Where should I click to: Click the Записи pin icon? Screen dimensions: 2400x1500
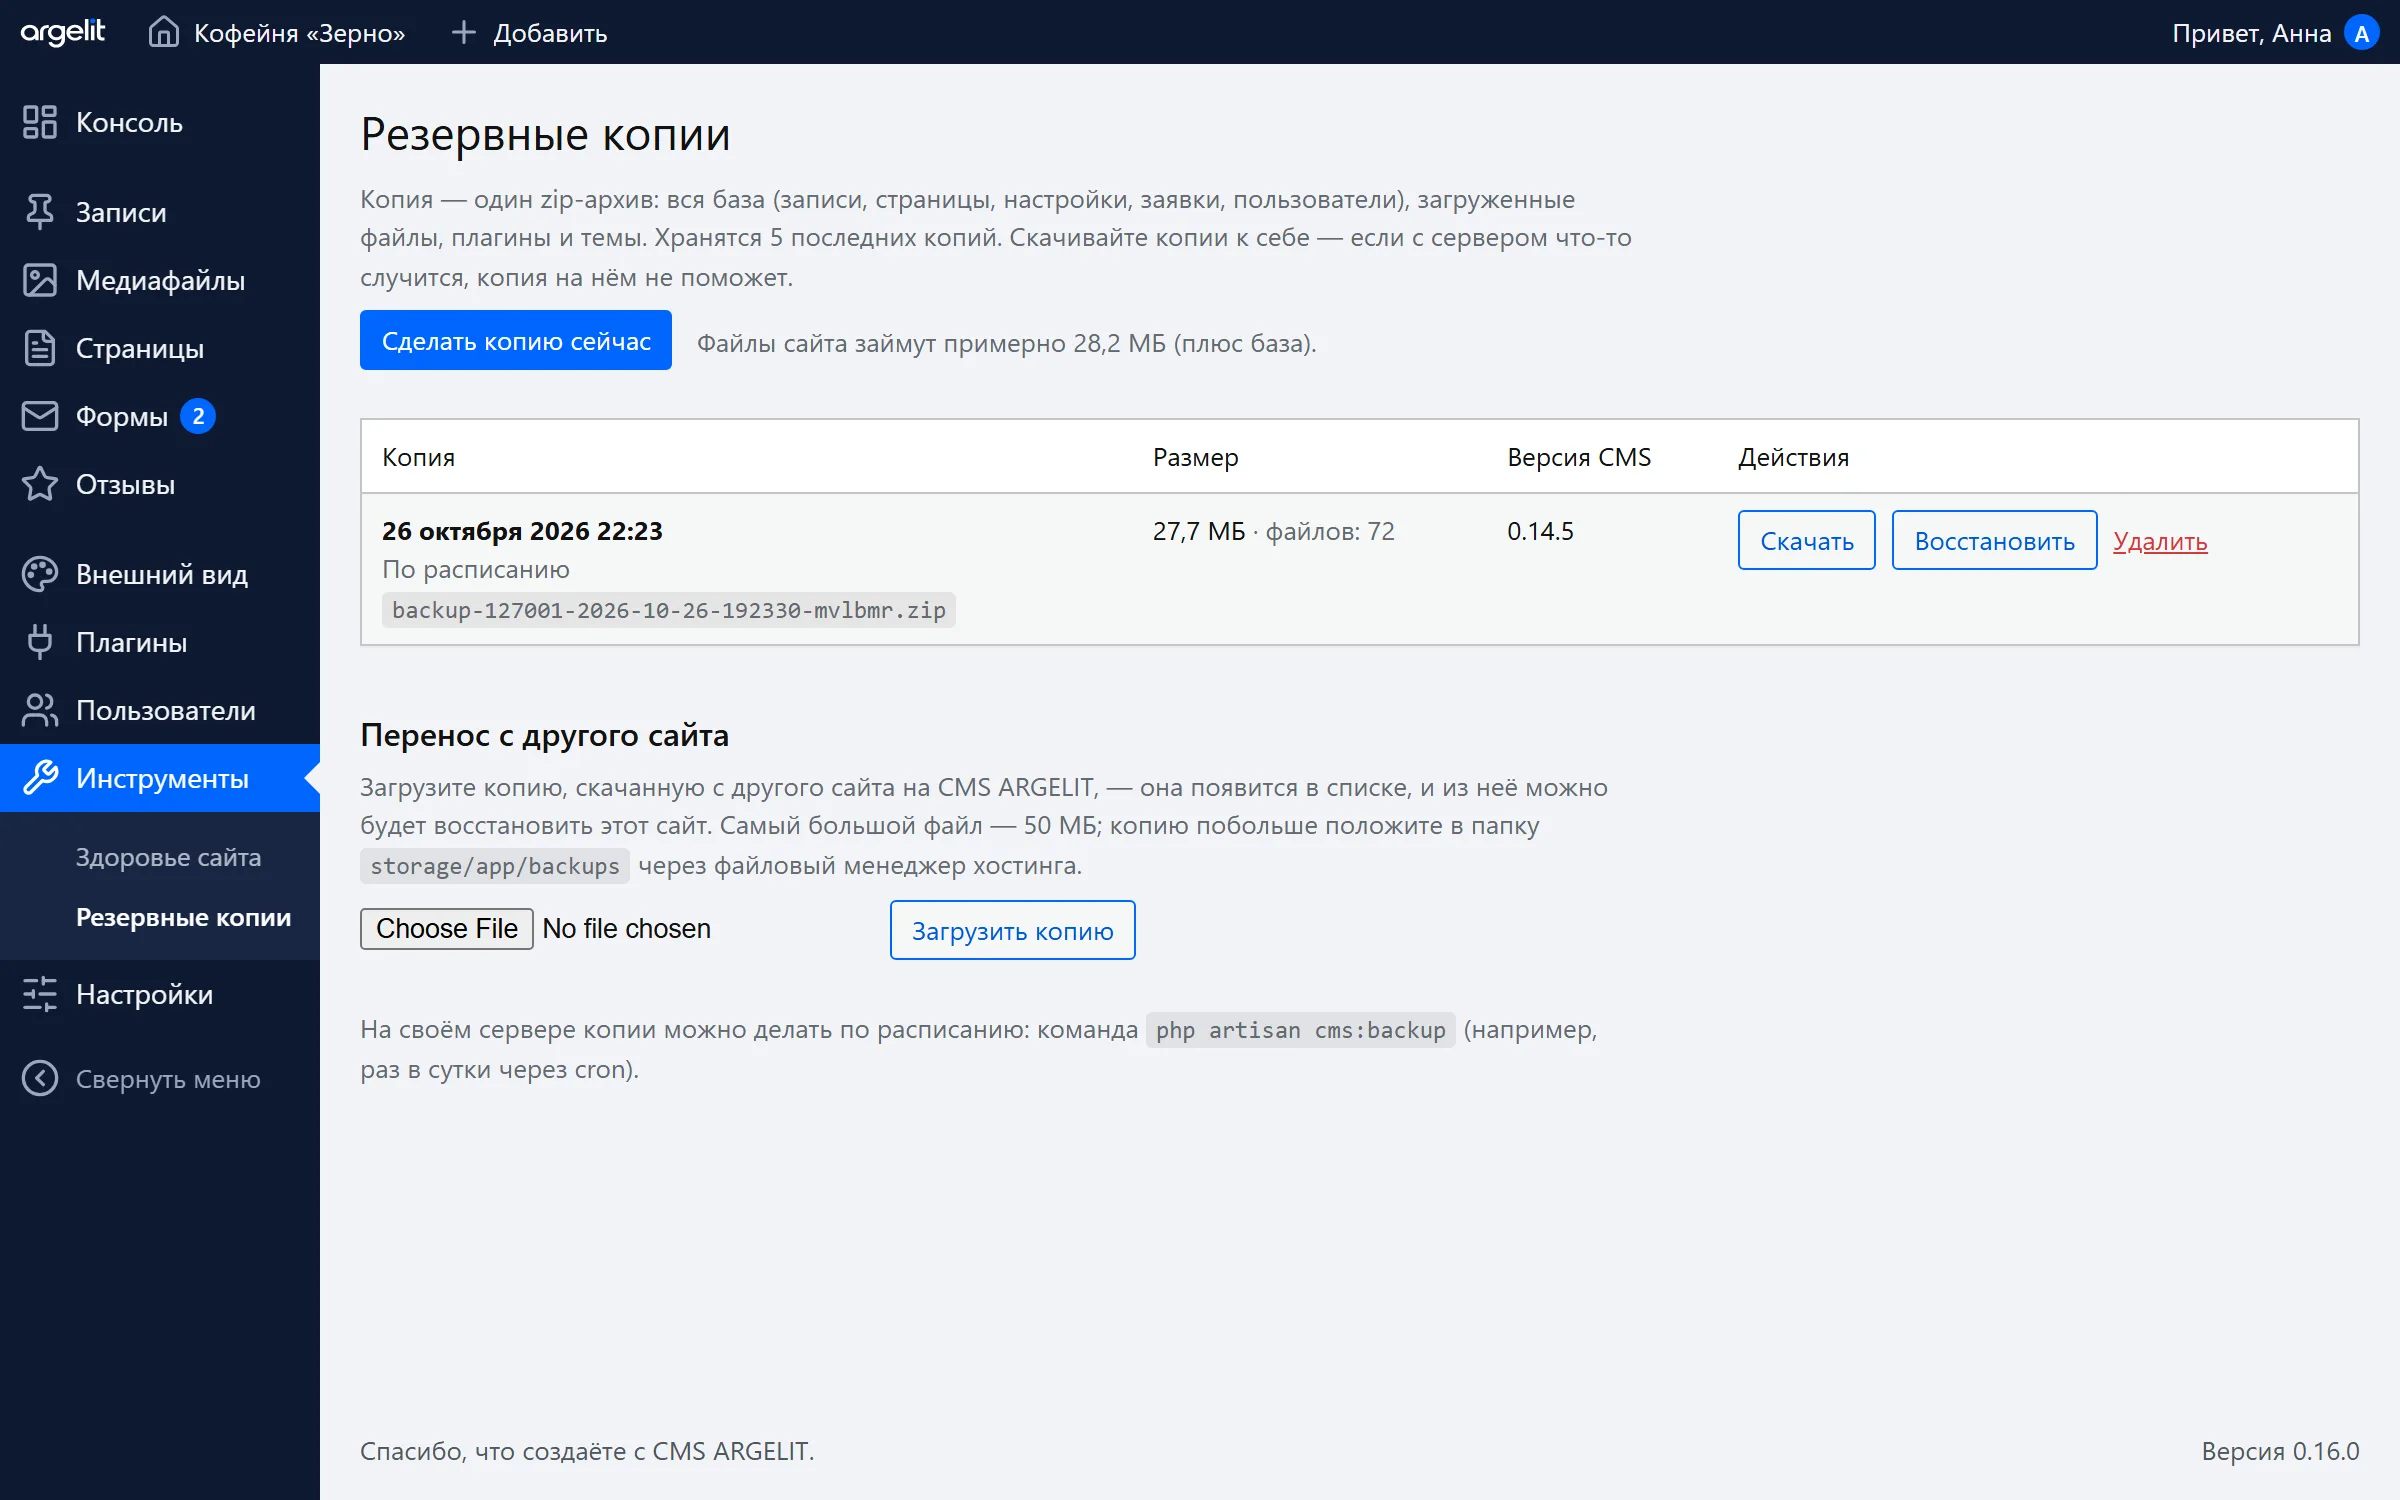click(40, 212)
